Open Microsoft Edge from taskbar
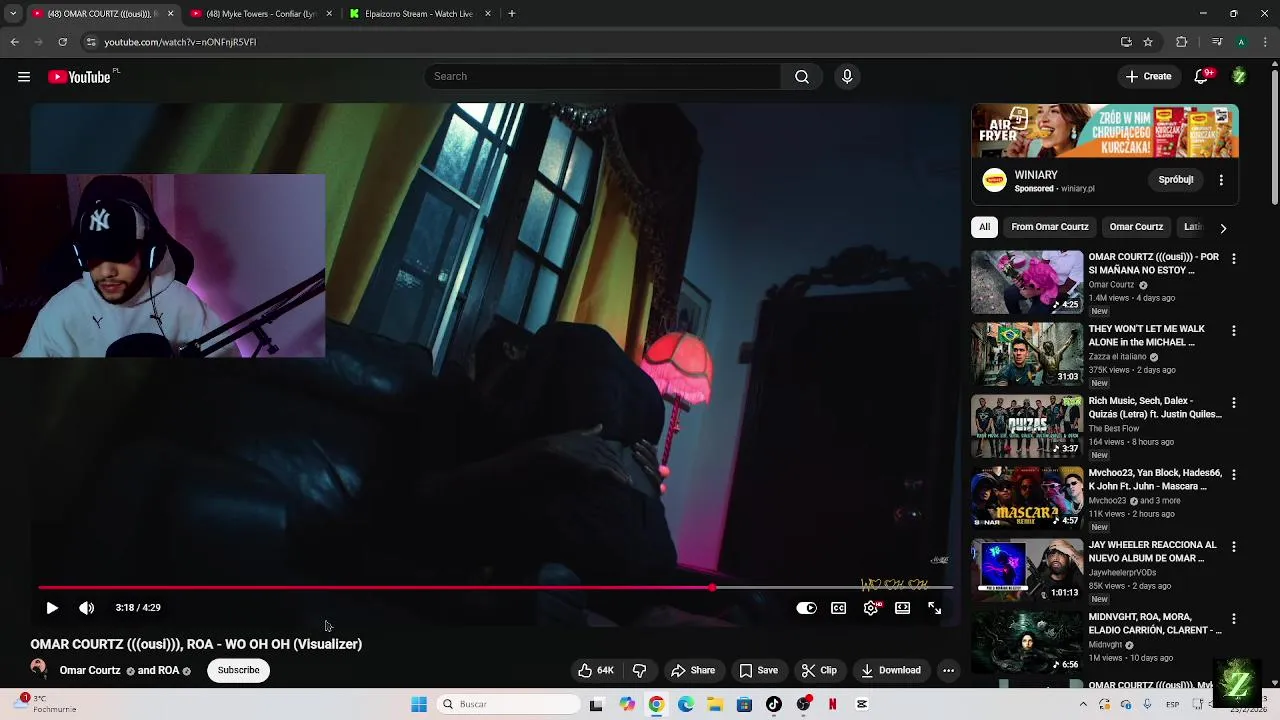Screen dimensions: 1280x720 (x=686, y=705)
